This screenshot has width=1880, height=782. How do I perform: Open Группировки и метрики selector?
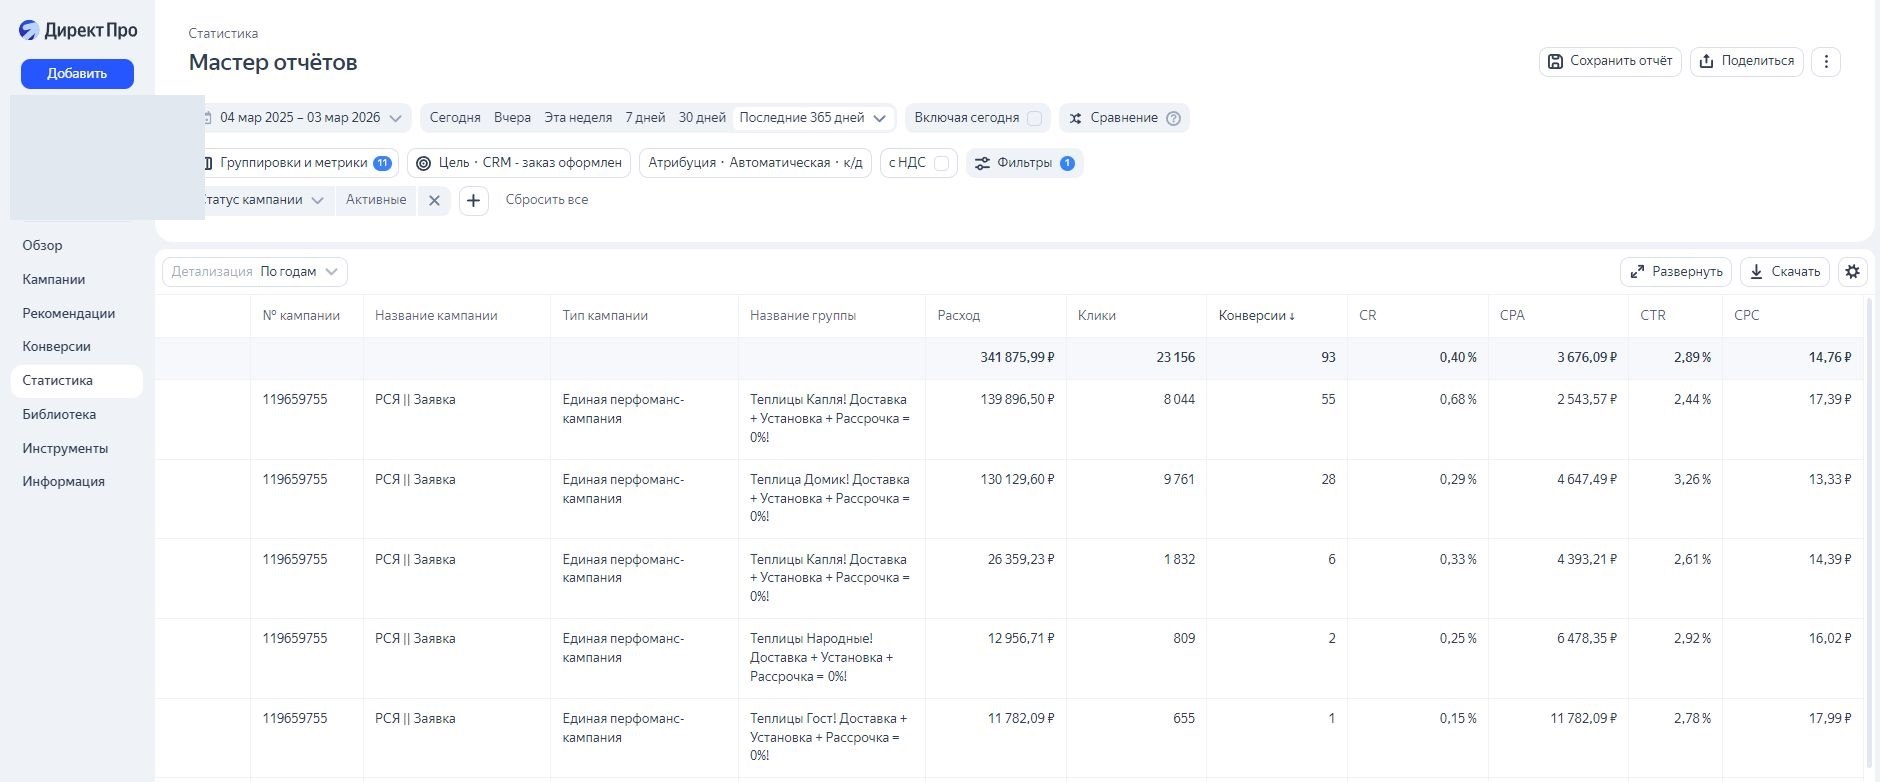299,163
